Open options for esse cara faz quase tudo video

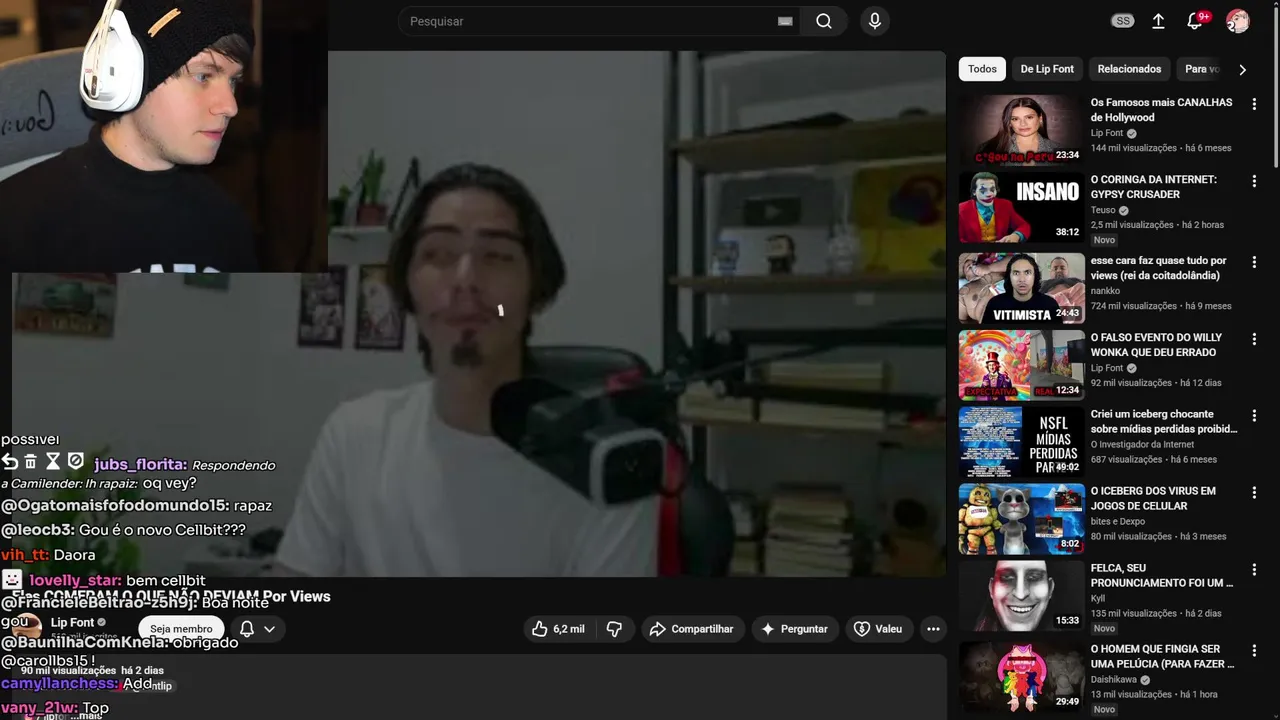[1254, 262]
